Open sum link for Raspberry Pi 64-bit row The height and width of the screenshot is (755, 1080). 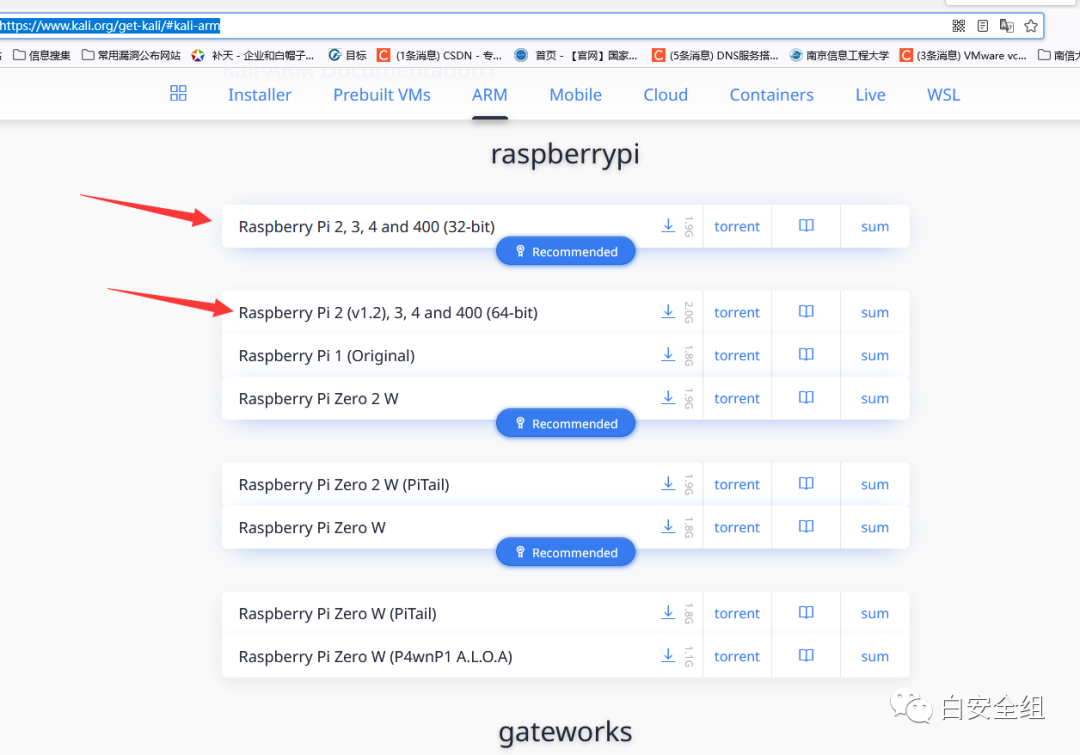875,313
